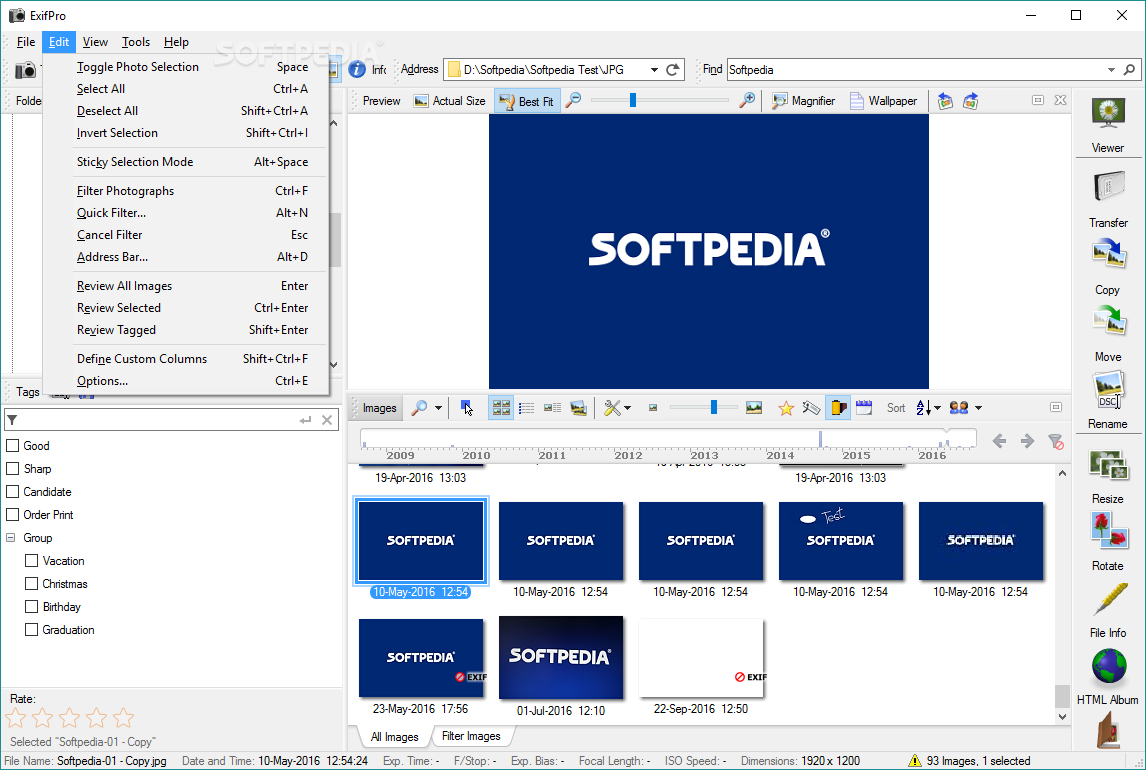The height and width of the screenshot is (770, 1146).
Task: Open the File menu
Action: click(26, 42)
